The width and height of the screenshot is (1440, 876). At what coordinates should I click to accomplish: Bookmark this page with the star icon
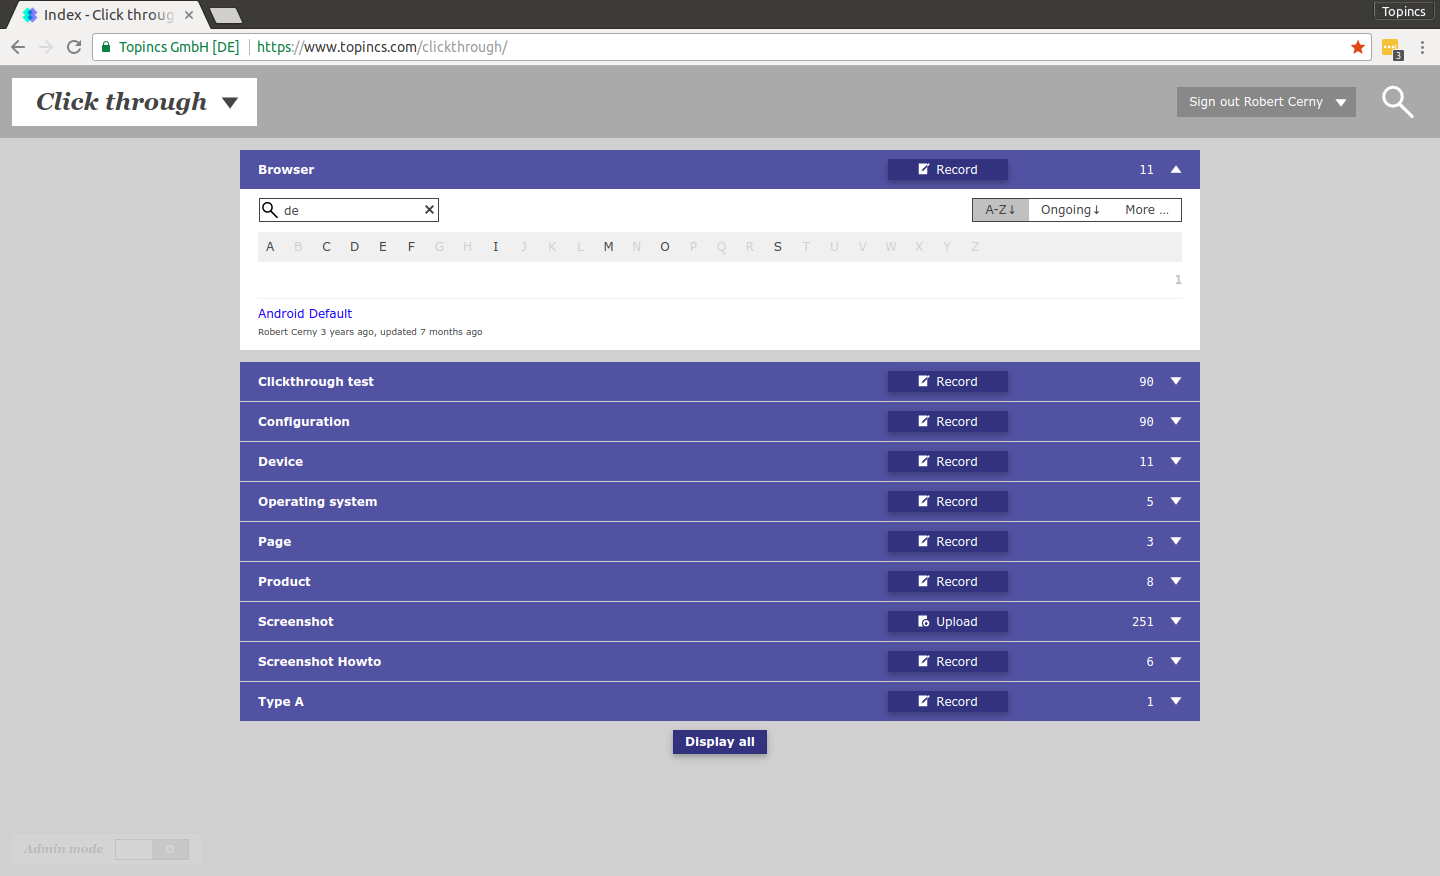pos(1358,47)
